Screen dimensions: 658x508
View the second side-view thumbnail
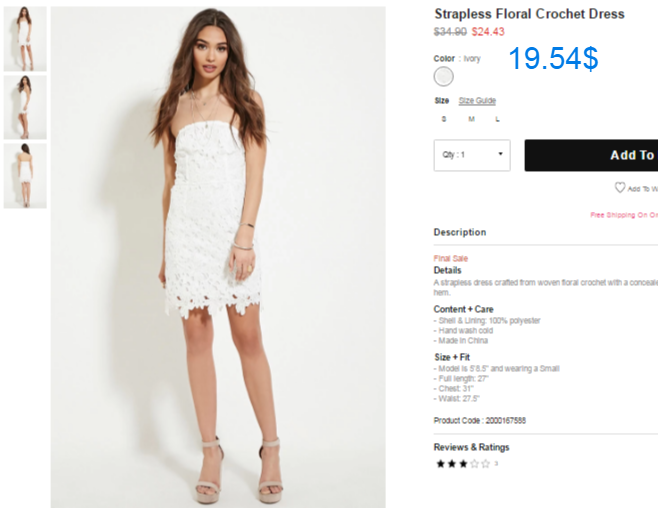(25, 107)
